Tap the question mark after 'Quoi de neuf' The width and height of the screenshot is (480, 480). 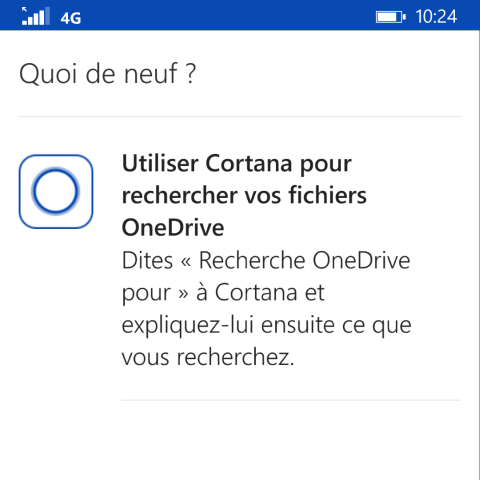click(191, 74)
